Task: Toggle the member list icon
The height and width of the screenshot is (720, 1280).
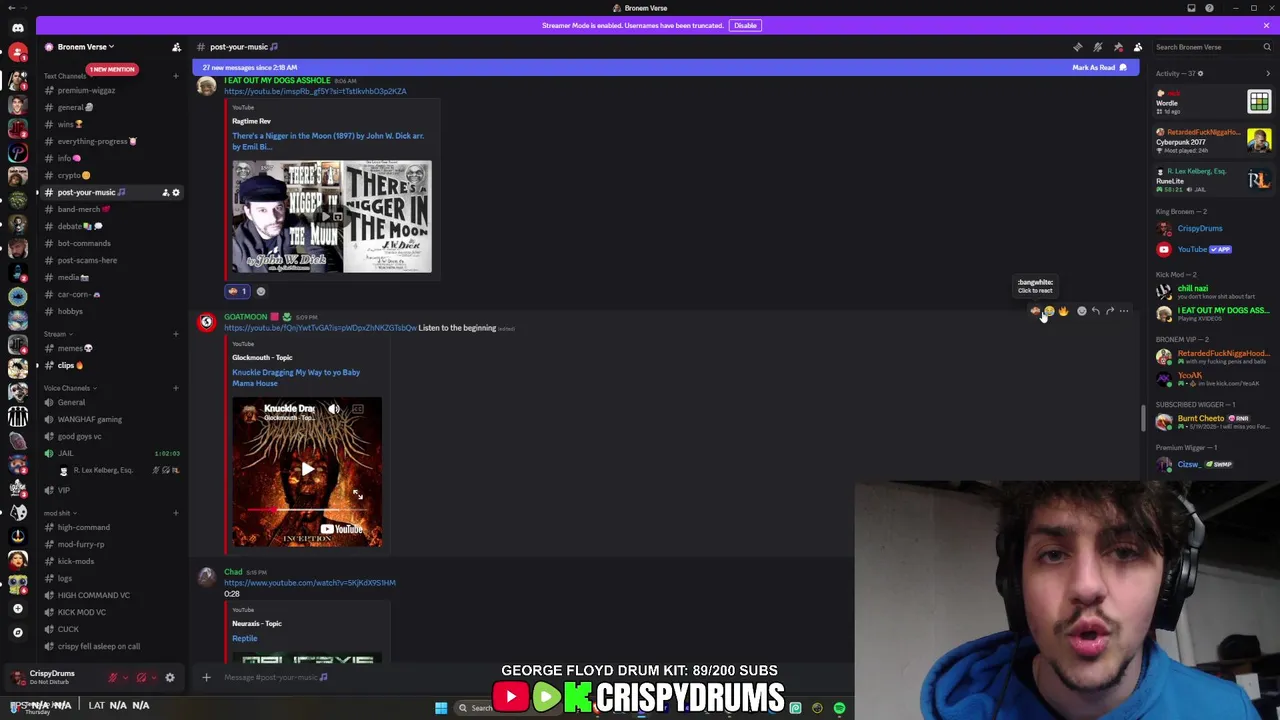Action: tap(1138, 47)
